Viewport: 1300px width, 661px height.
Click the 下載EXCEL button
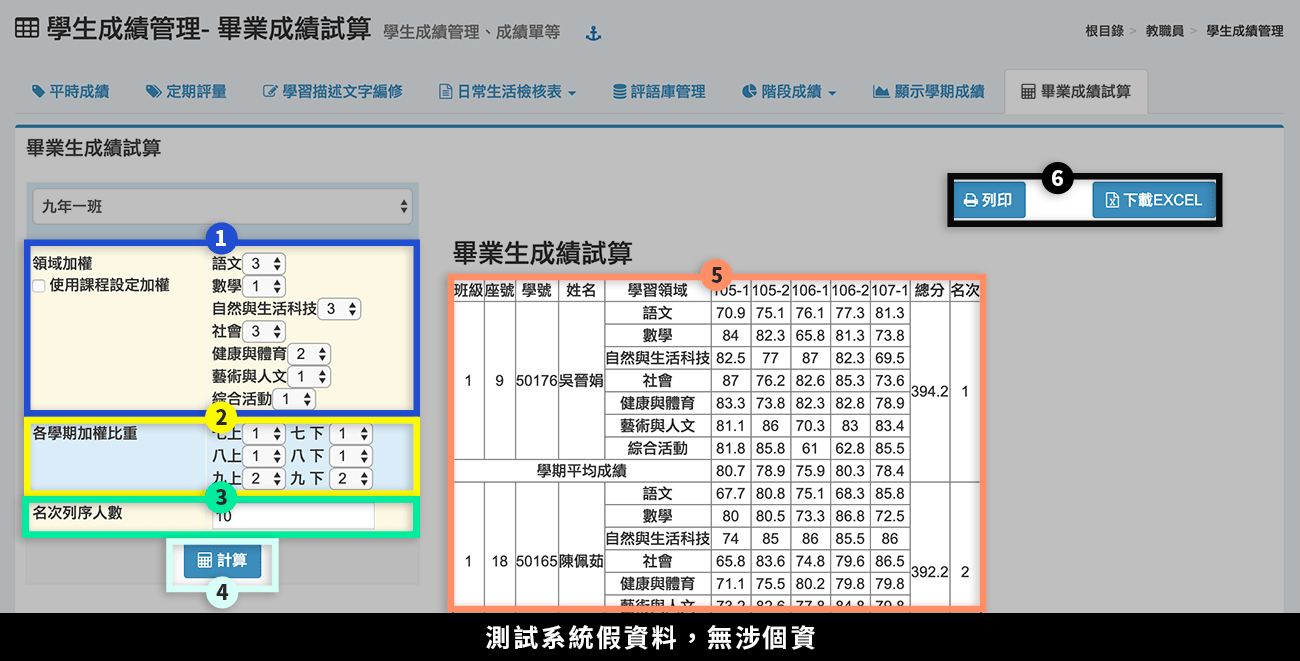coord(1153,200)
